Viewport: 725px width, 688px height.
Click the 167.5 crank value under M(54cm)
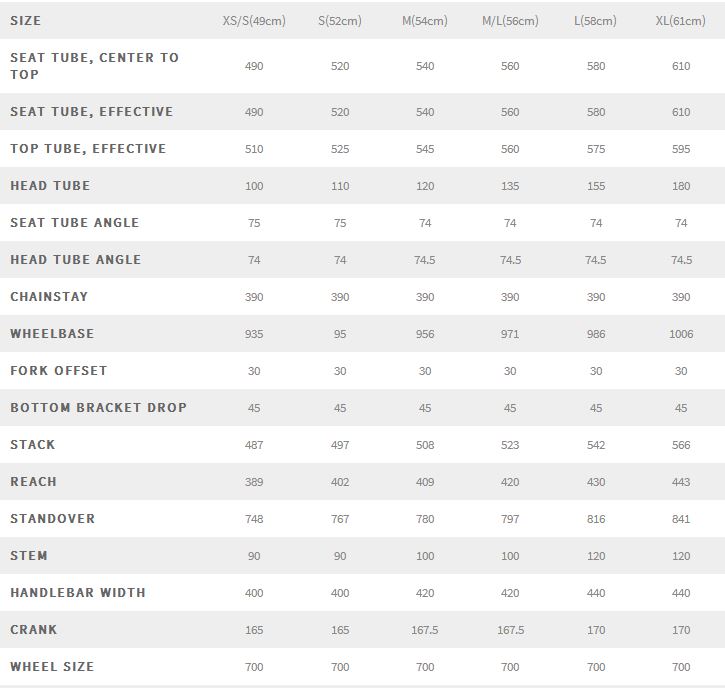[x=425, y=630]
